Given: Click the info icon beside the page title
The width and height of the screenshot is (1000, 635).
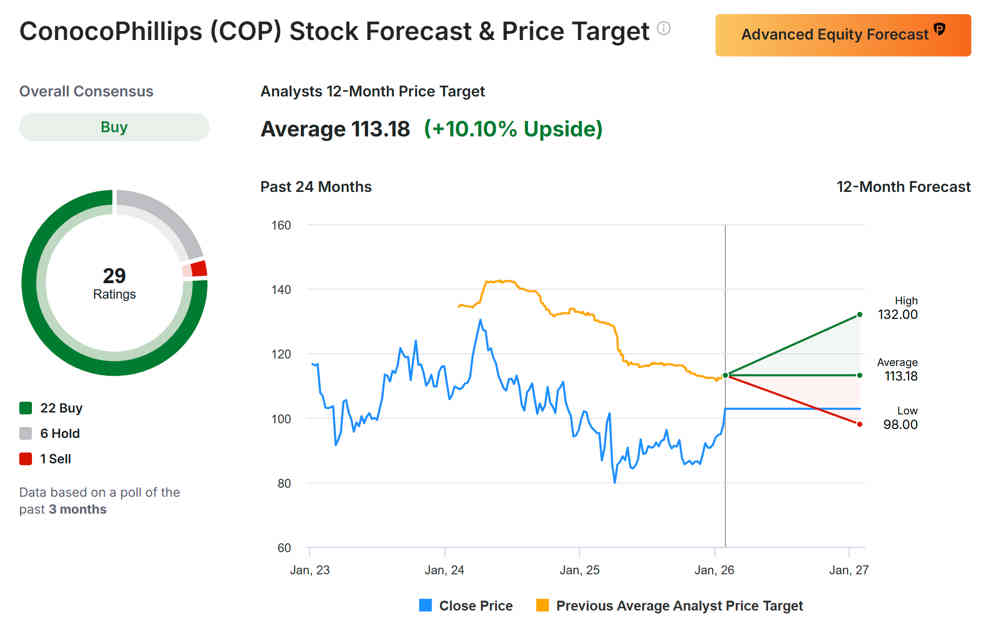Looking at the screenshot, I should coord(664,29).
